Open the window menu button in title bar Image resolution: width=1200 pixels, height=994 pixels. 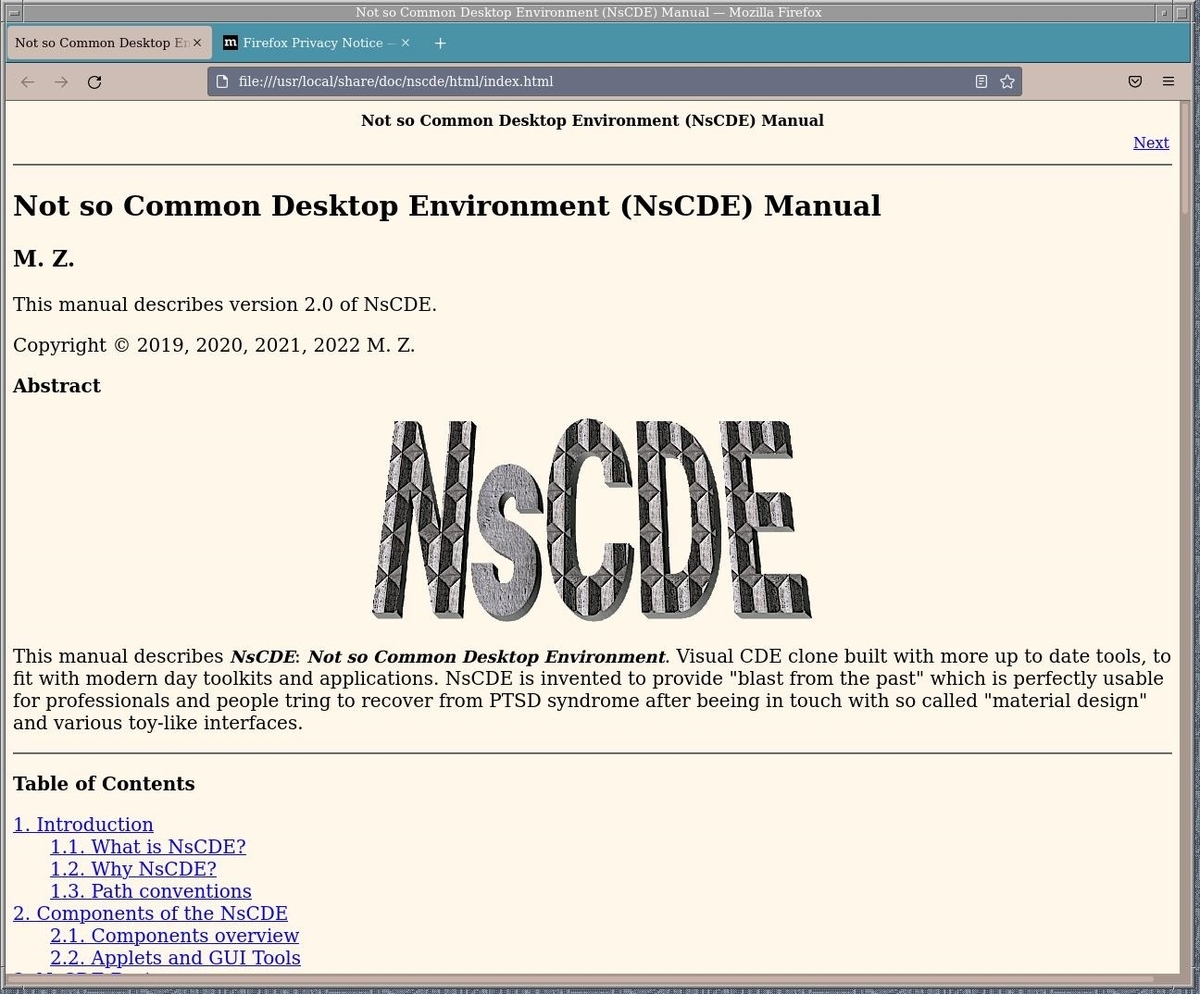[x=12, y=12]
